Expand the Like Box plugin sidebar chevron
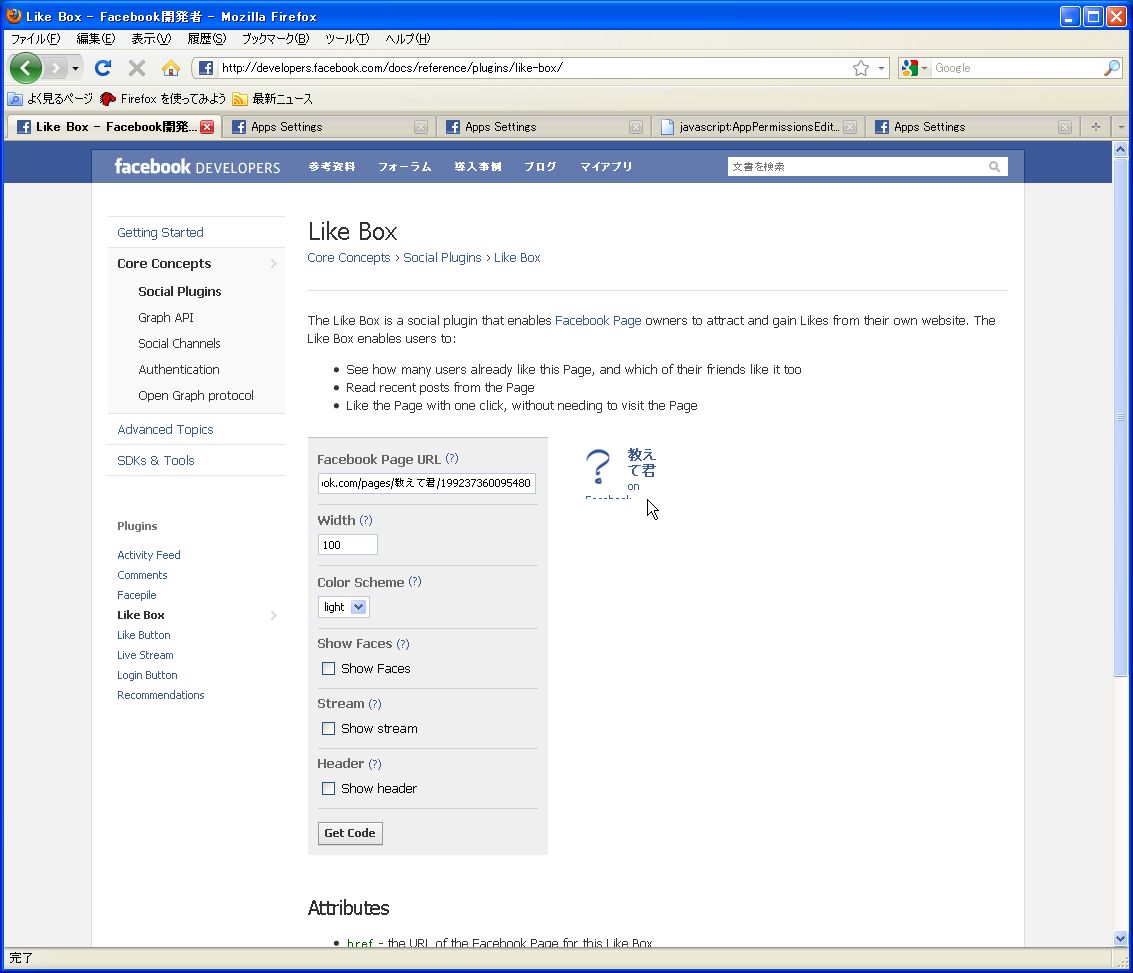The width and height of the screenshot is (1133, 973). click(273, 615)
